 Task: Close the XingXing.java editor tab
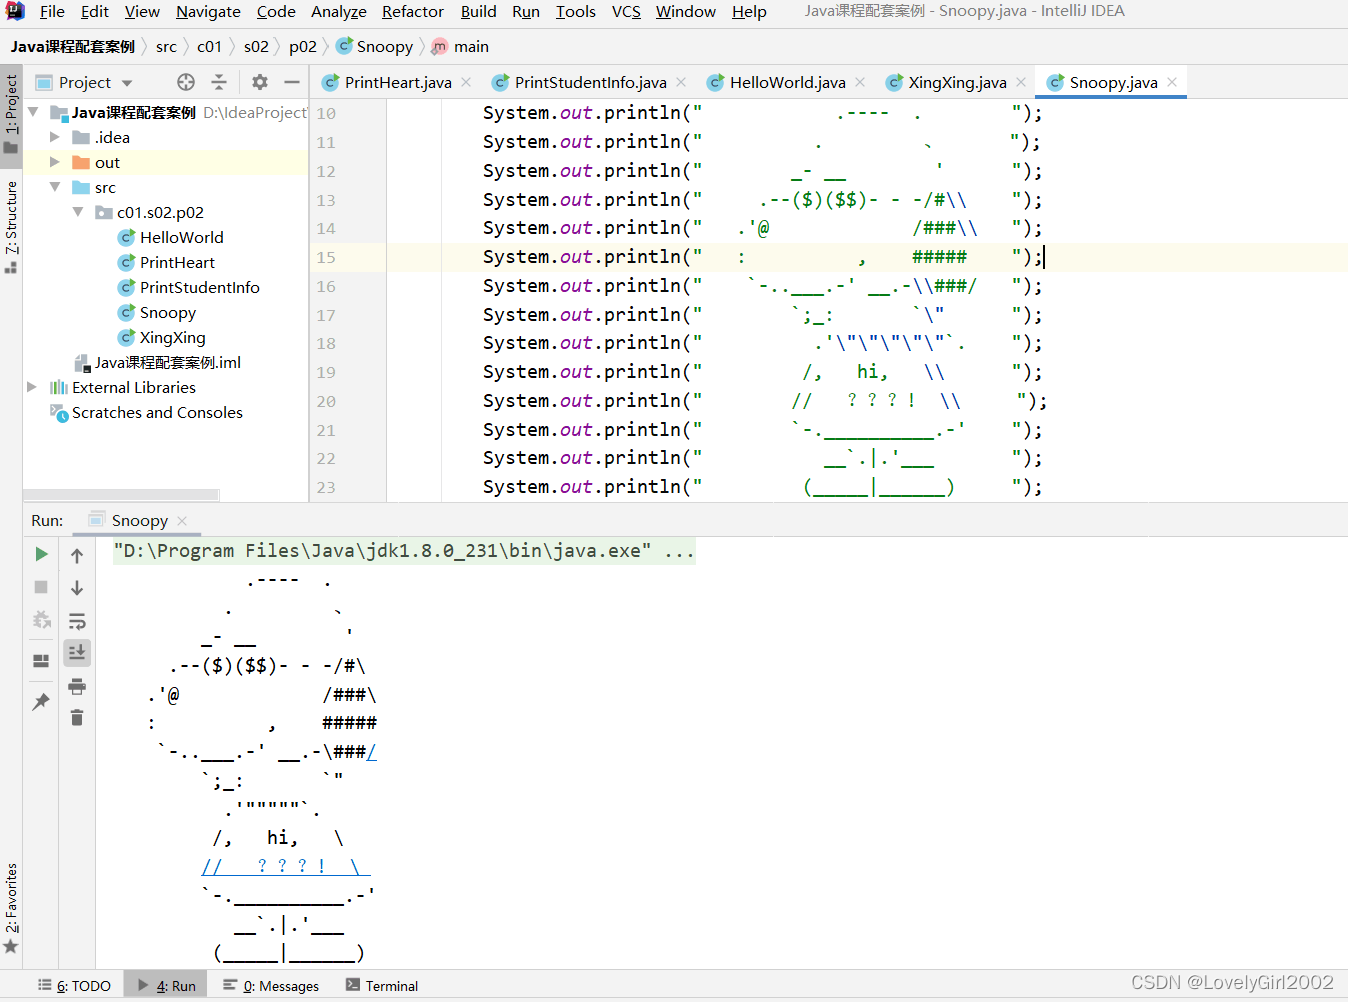coord(1021,82)
